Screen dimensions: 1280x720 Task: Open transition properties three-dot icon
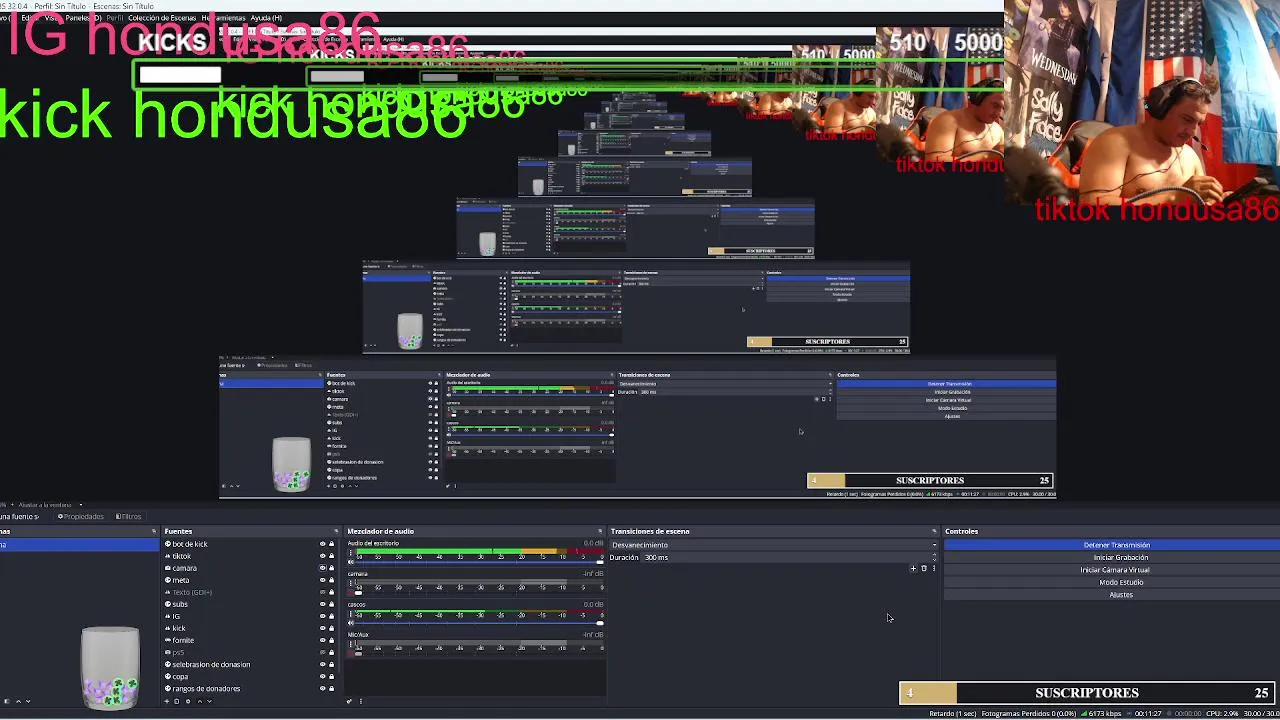click(934, 568)
